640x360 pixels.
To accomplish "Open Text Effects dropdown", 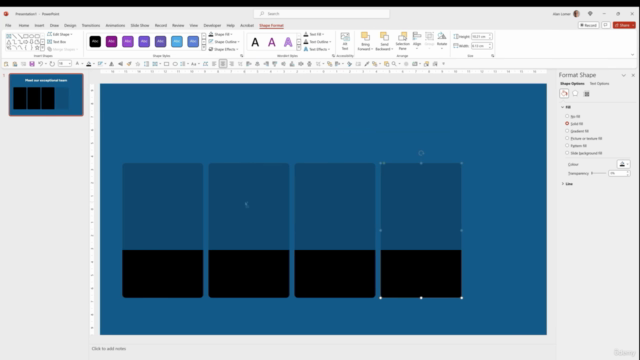I will click(316, 49).
